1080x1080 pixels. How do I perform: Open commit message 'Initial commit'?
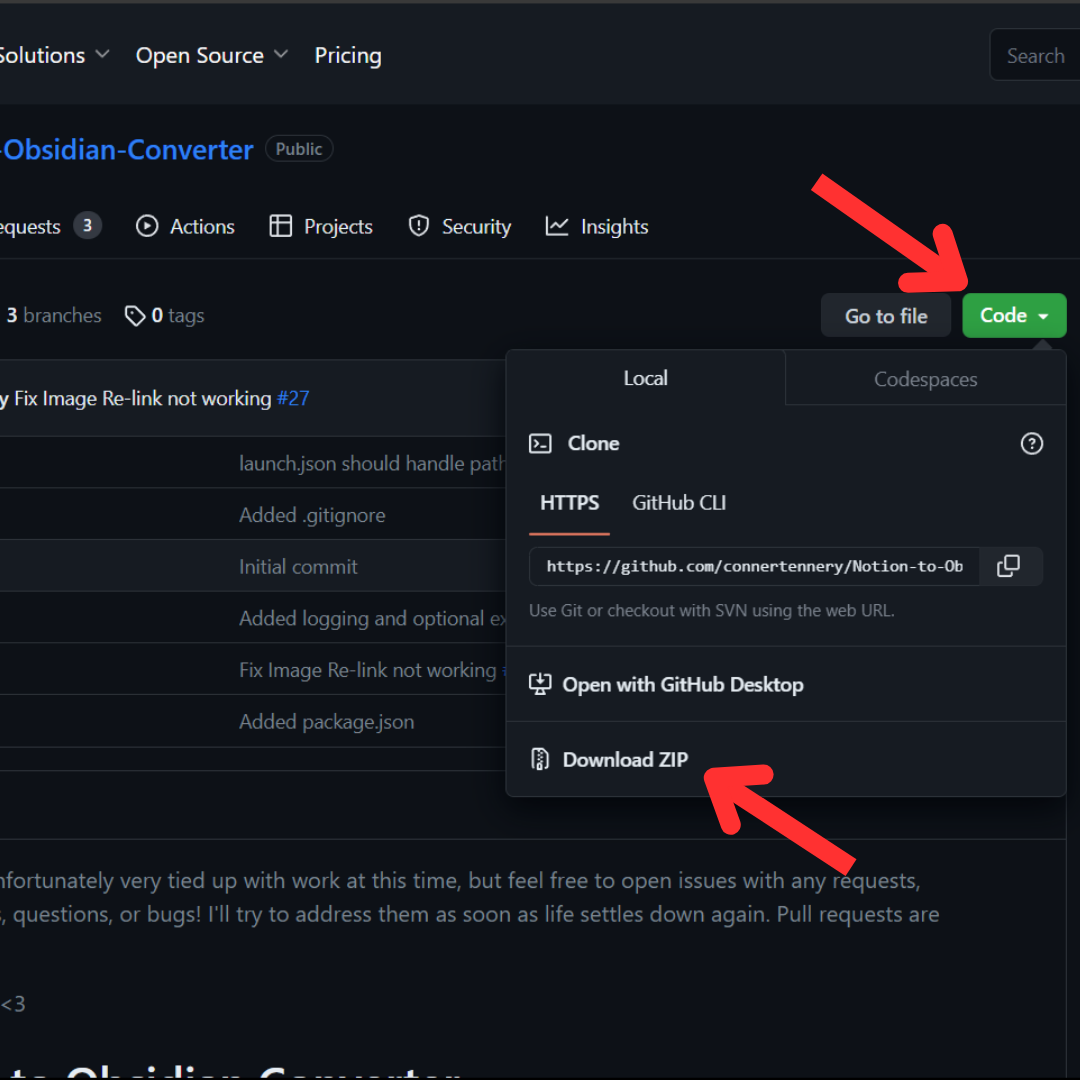298,567
